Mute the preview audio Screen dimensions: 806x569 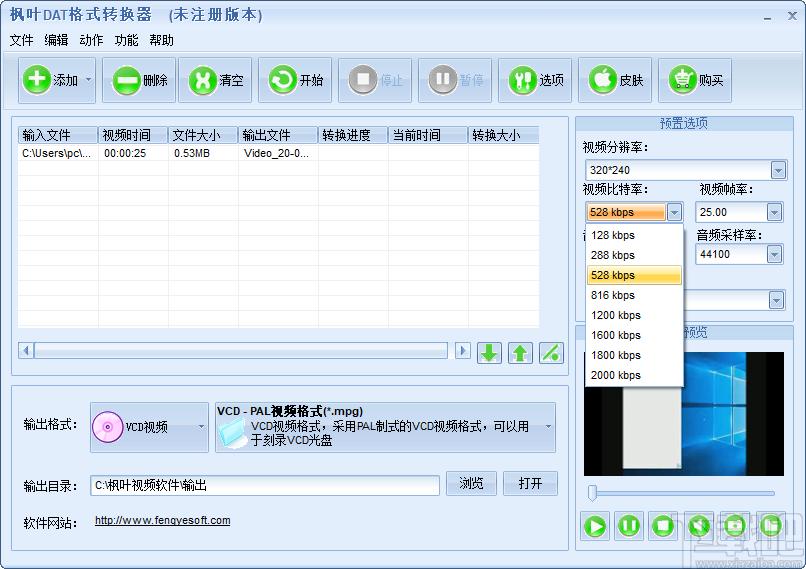(699, 525)
